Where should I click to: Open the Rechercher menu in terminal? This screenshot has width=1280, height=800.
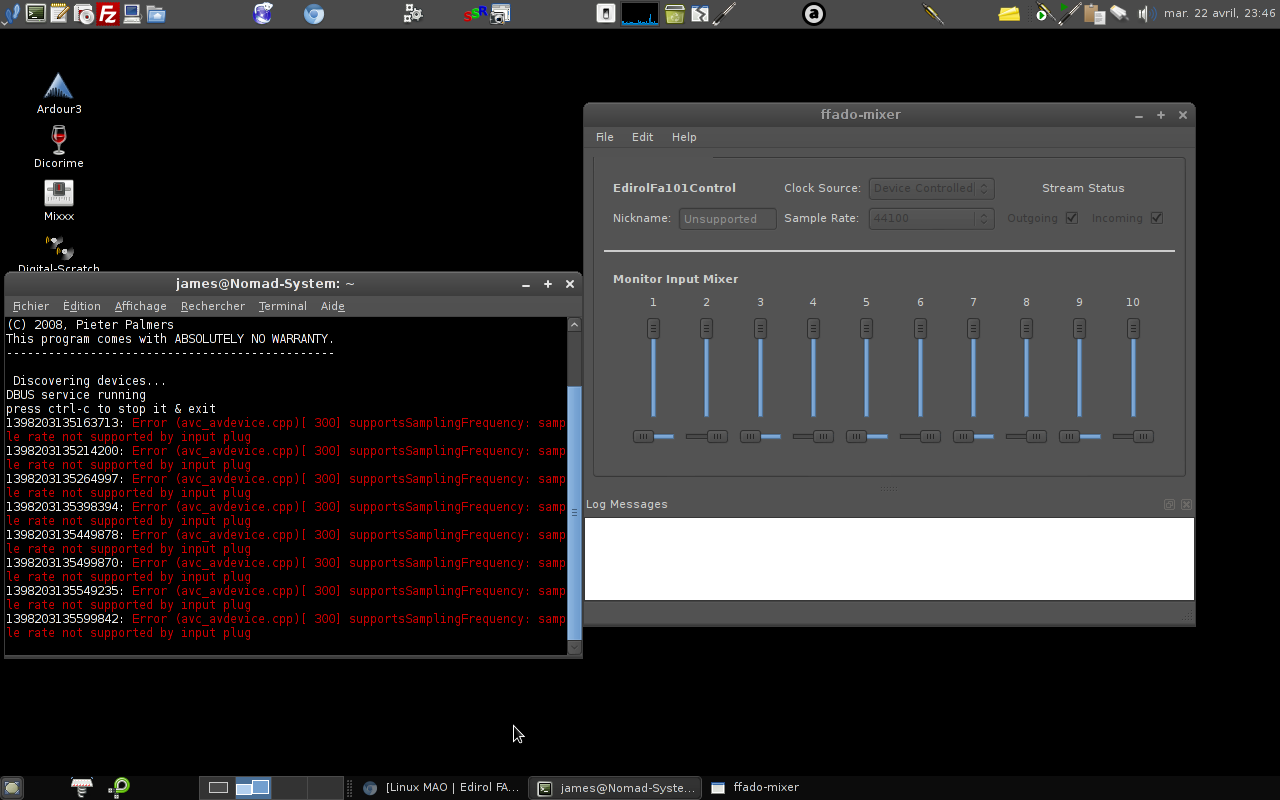(x=212, y=306)
